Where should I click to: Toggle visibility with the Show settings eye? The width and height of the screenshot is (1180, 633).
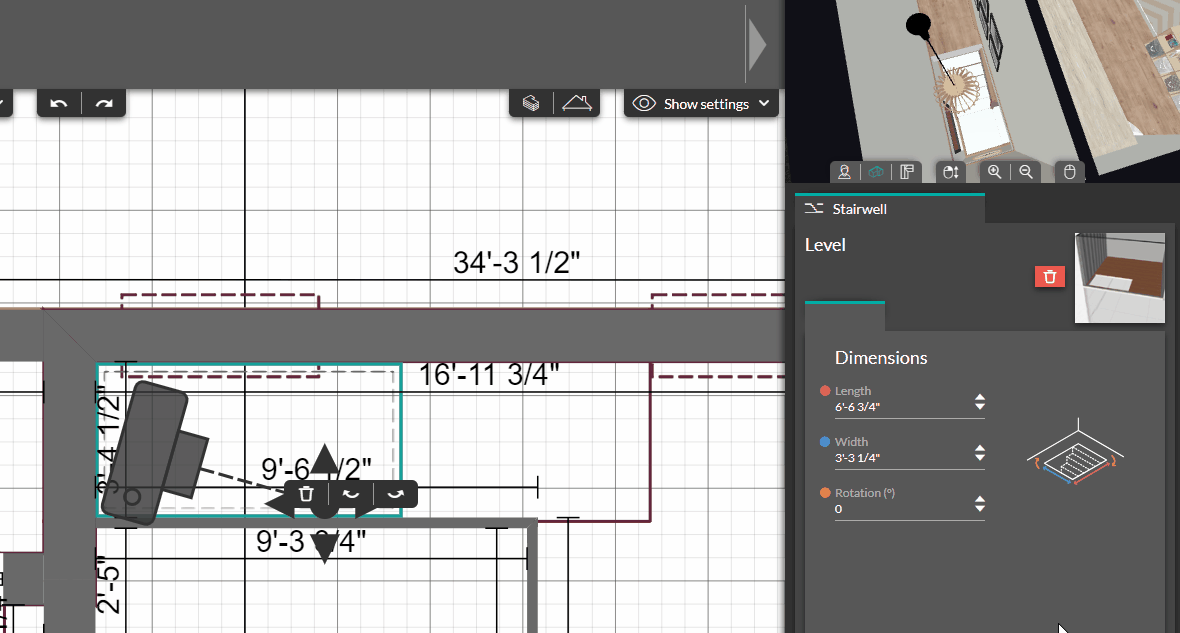(644, 103)
